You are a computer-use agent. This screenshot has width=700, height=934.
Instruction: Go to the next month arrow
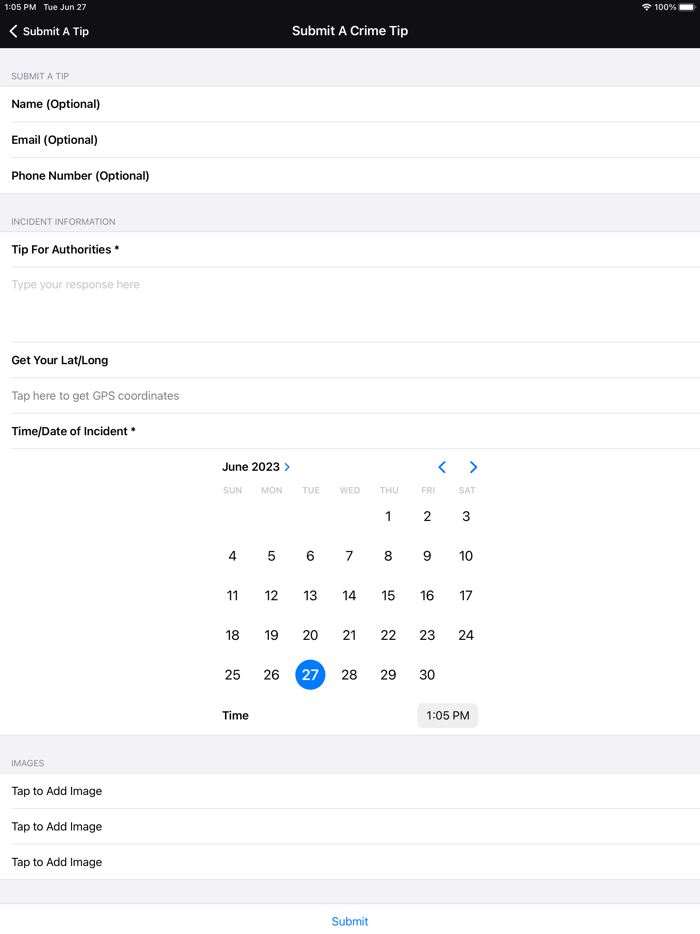click(x=473, y=467)
